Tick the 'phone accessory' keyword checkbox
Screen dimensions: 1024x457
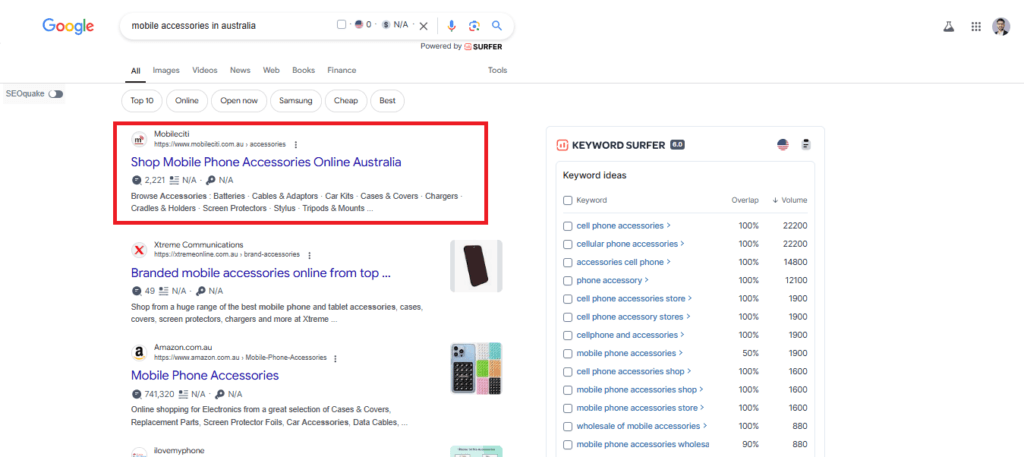tap(568, 280)
